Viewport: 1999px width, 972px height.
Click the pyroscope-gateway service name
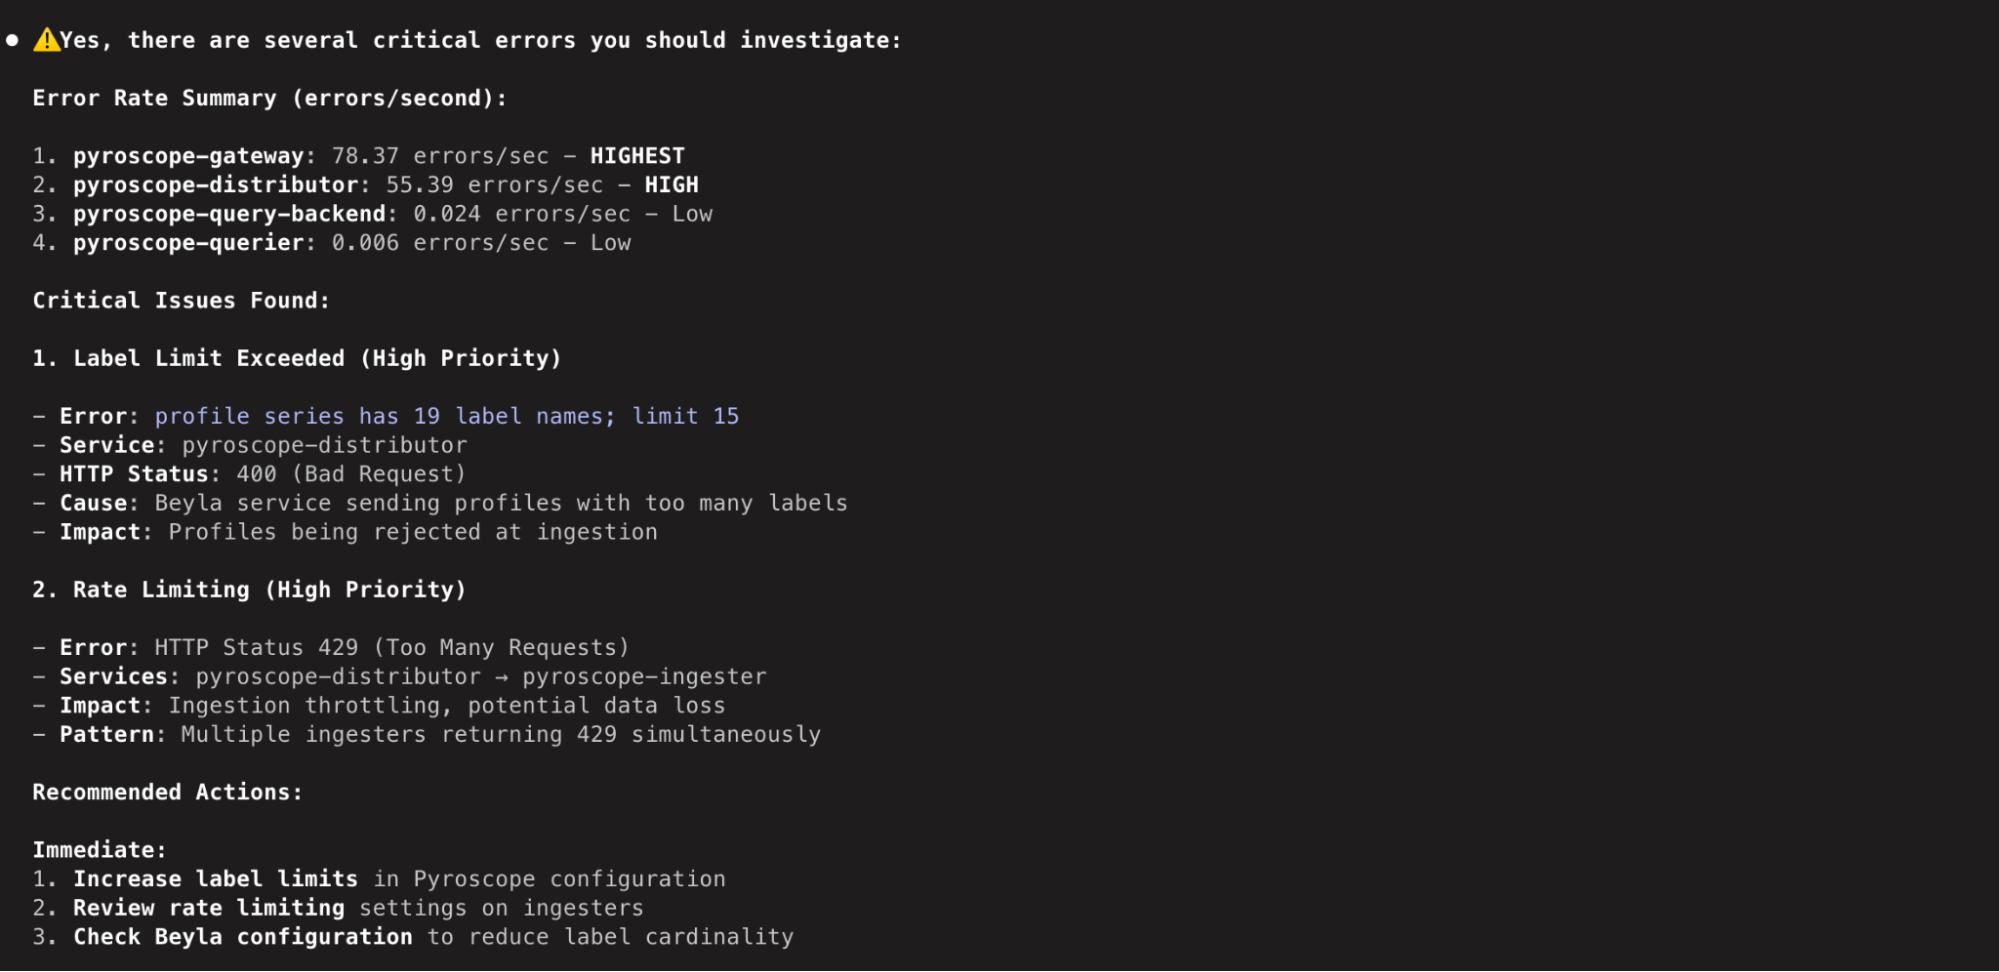tap(188, 156)
